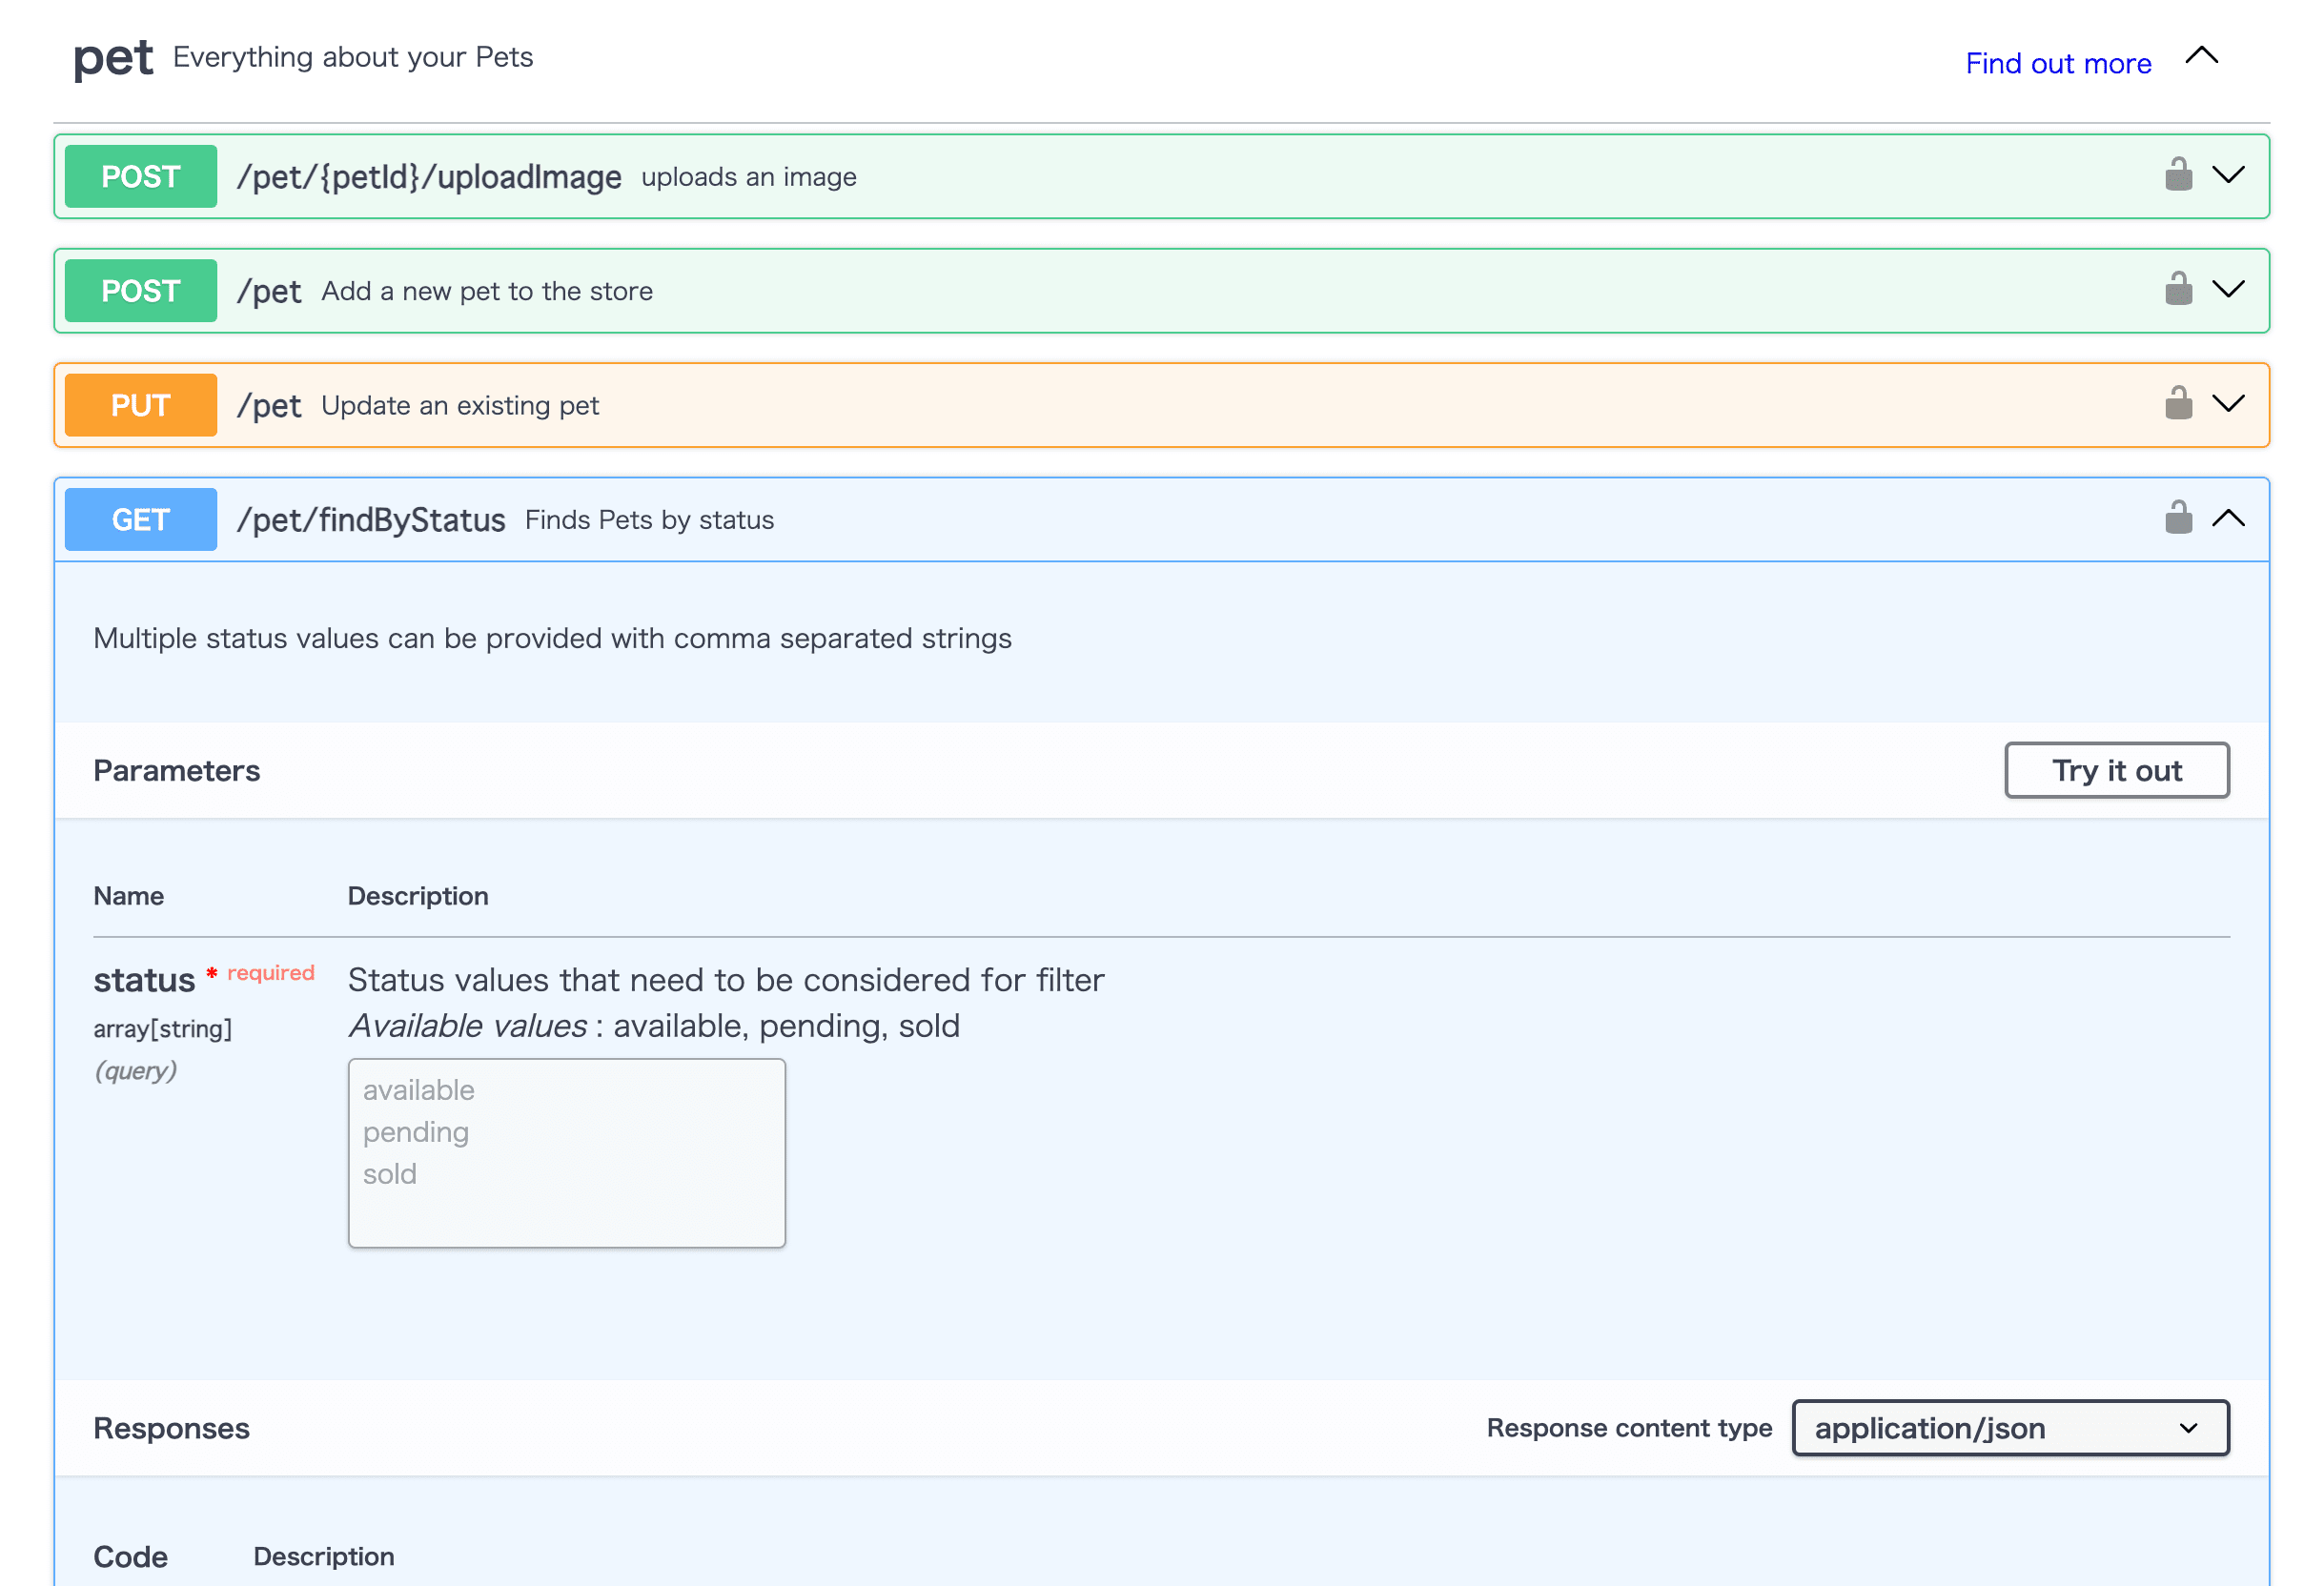Viewport: 2324px width, 1586px height.
Task: Click the /pet/findByStatus path text
Action: (x=371, y=520)
